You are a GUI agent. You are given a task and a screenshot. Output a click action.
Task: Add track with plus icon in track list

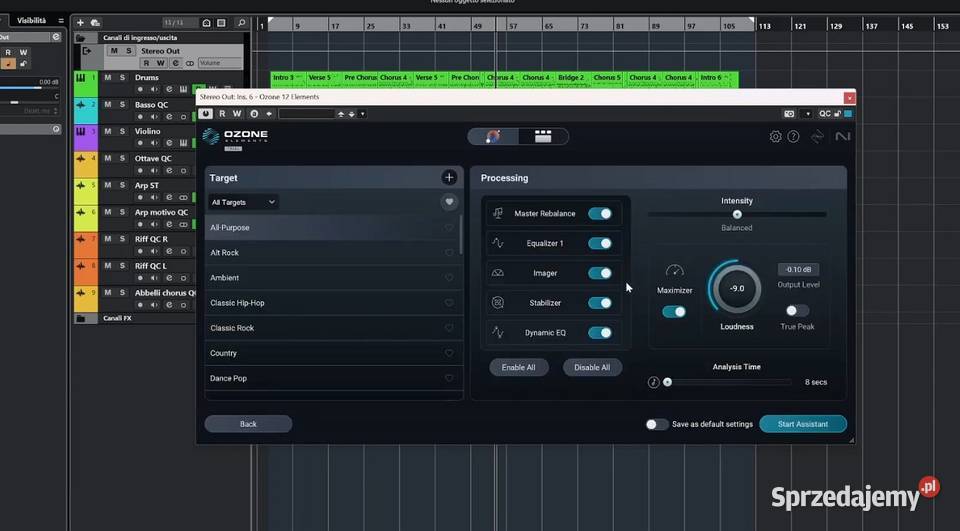[80, 23]
